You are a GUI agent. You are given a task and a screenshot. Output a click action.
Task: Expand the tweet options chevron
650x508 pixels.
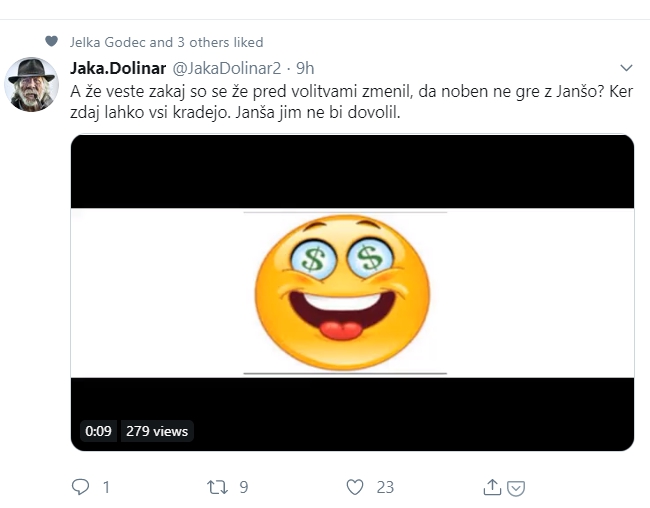click(626, 68)
